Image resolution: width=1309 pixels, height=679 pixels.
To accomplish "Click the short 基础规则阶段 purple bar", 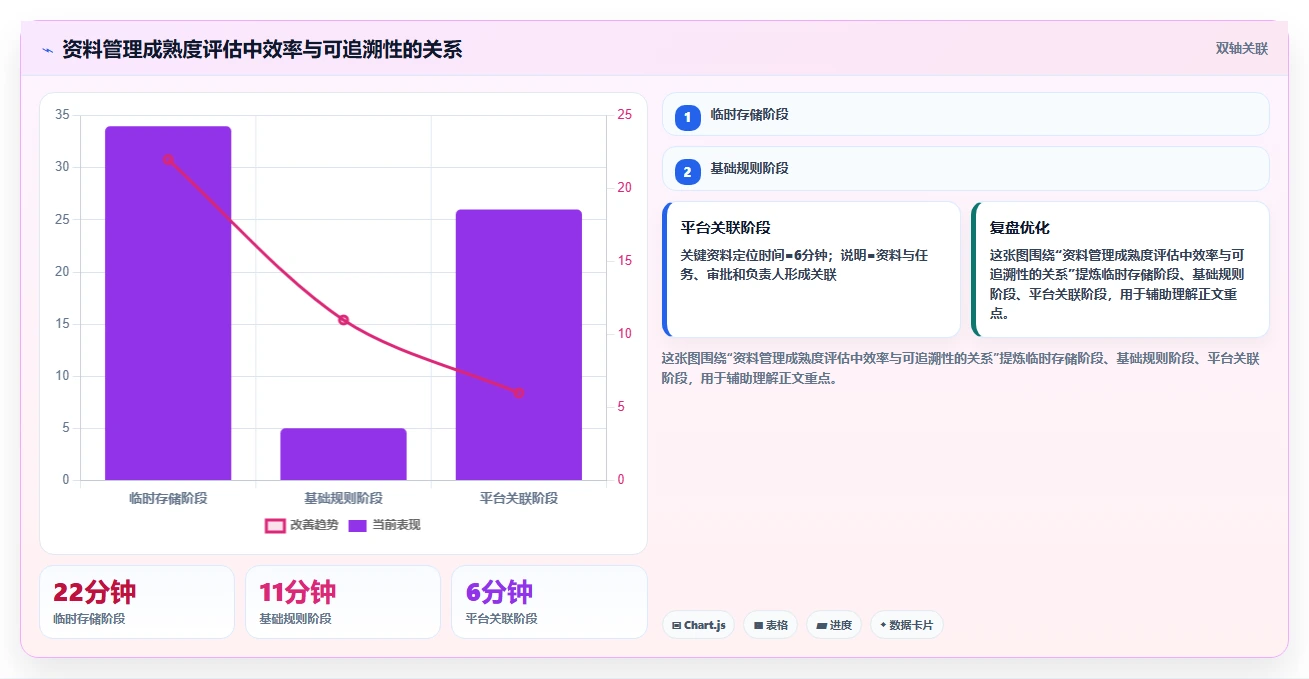I will point(343,454).
